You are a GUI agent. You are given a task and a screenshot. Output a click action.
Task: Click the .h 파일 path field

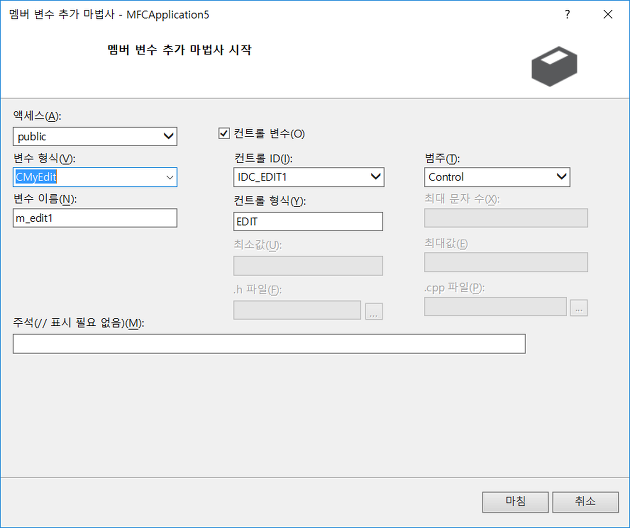pos(297,310)
